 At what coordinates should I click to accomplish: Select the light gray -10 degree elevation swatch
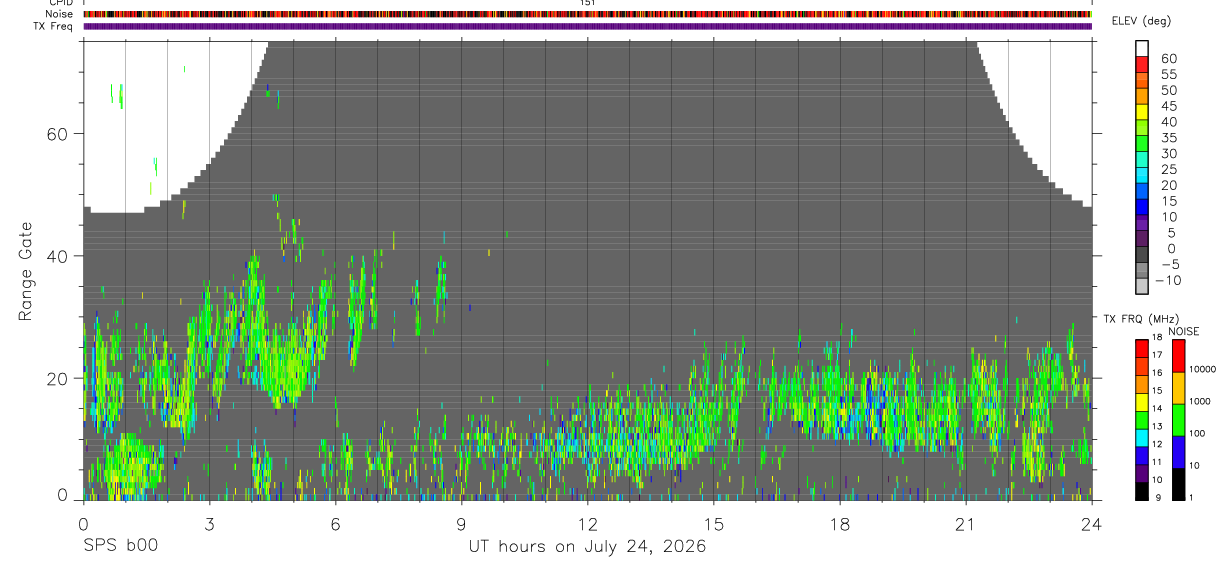coord(1142,287)
